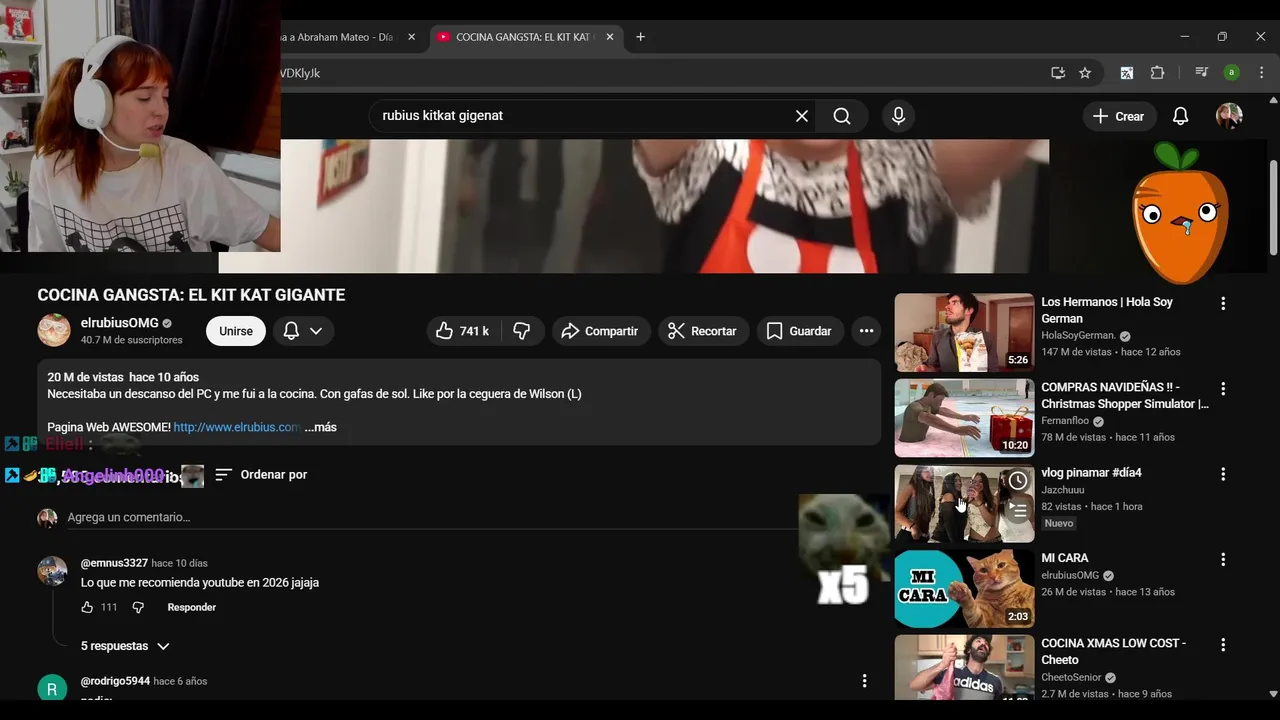The width and height of the screenshot is (1280, 720).
Task: Open options for Los Hermanos video
Action: click(1223, 303)
